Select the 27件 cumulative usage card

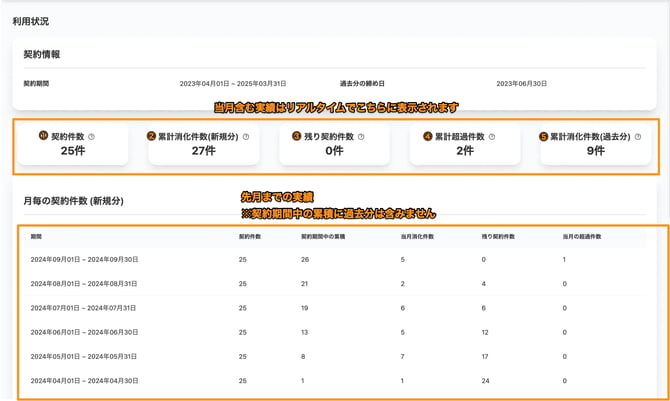coord(203,145)
